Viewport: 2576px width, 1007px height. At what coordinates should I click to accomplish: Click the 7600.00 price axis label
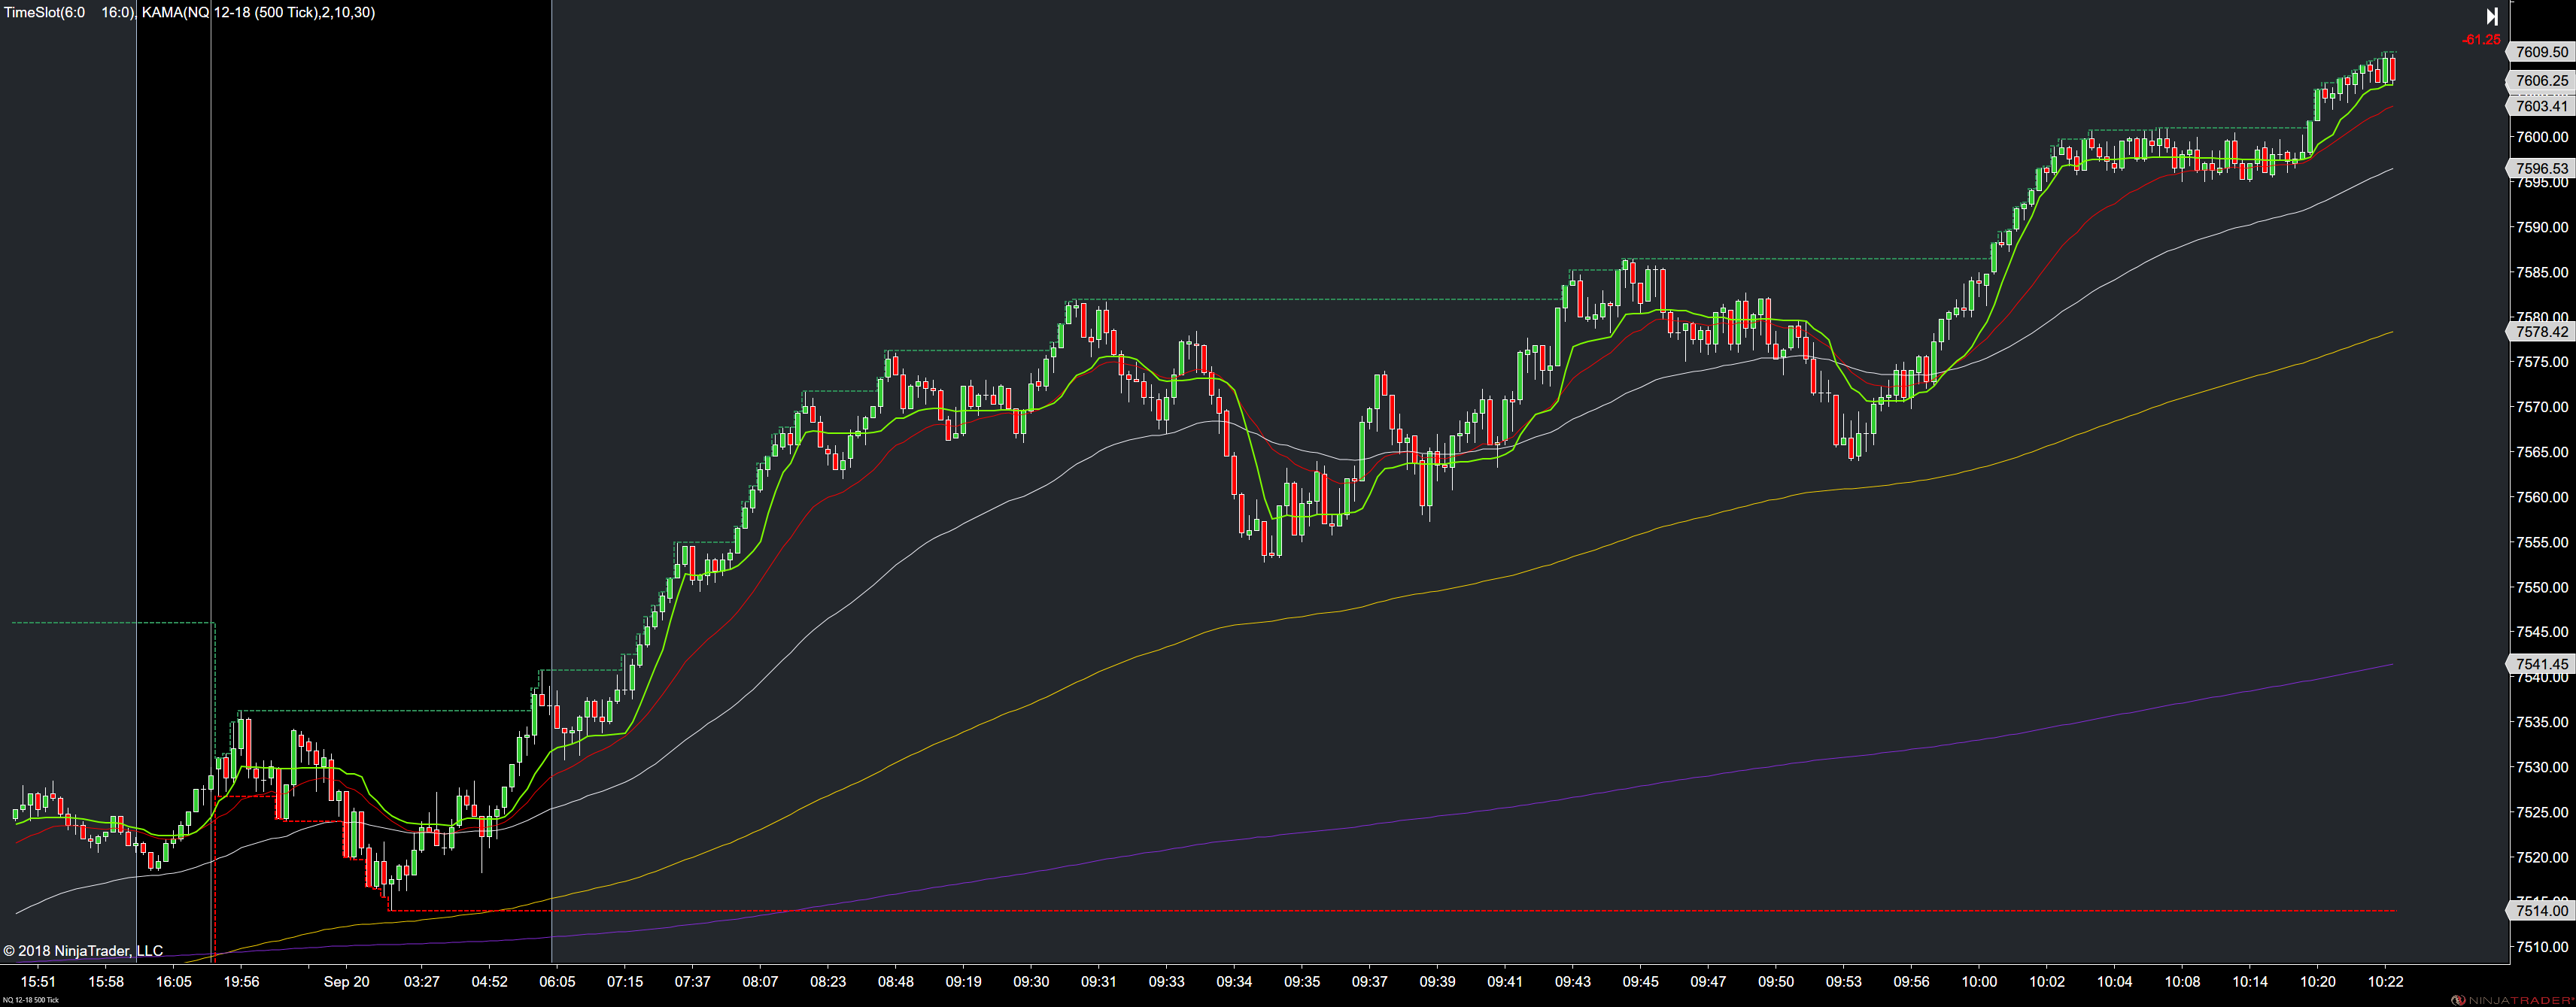click(2542, 137)
